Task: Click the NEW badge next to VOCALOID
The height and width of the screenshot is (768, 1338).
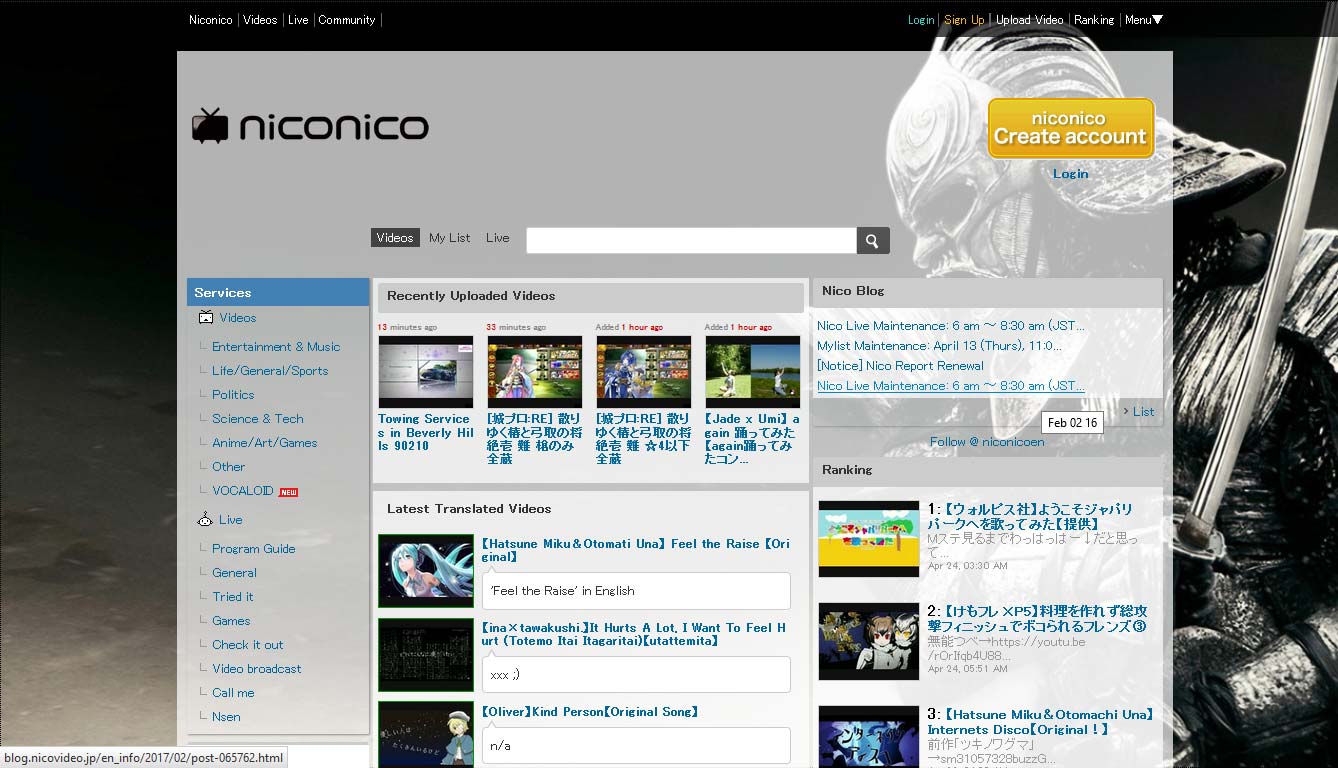Action: [288, 492]
